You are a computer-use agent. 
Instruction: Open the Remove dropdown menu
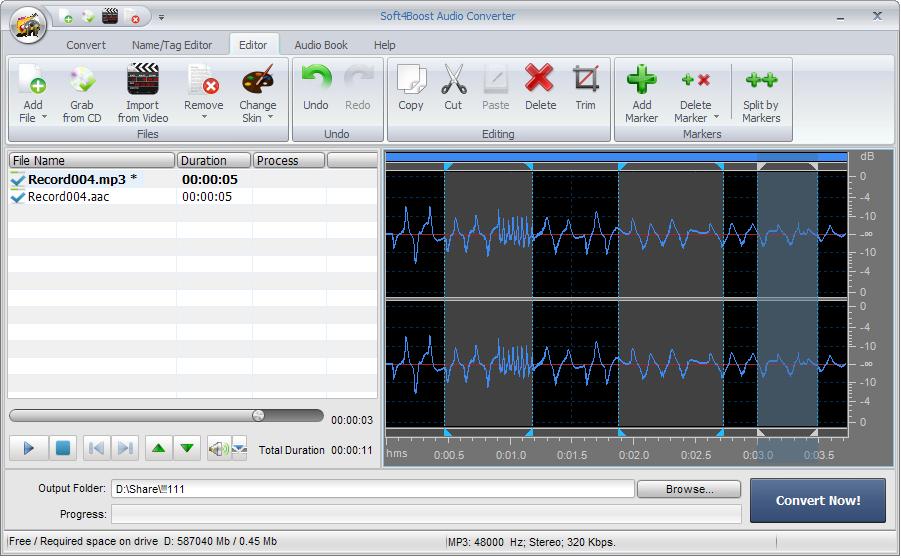(x=204, y=118)
